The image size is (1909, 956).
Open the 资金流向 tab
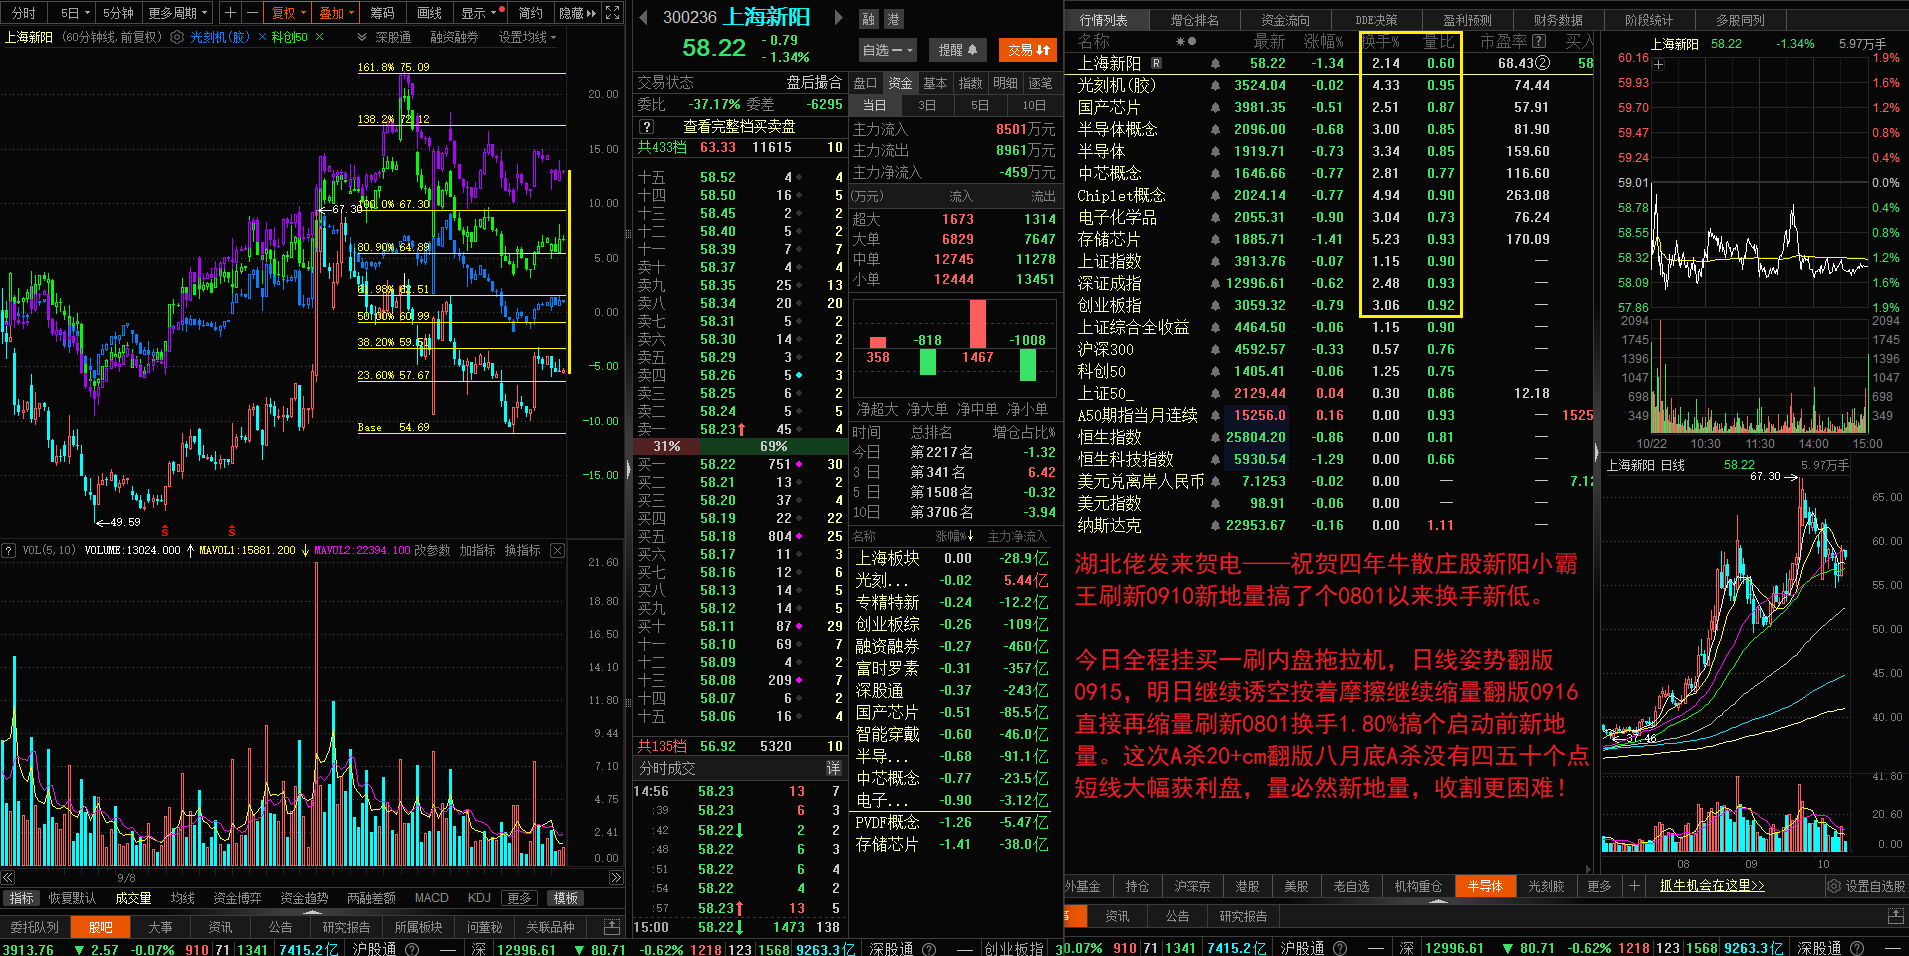[x=1284, y=20]
